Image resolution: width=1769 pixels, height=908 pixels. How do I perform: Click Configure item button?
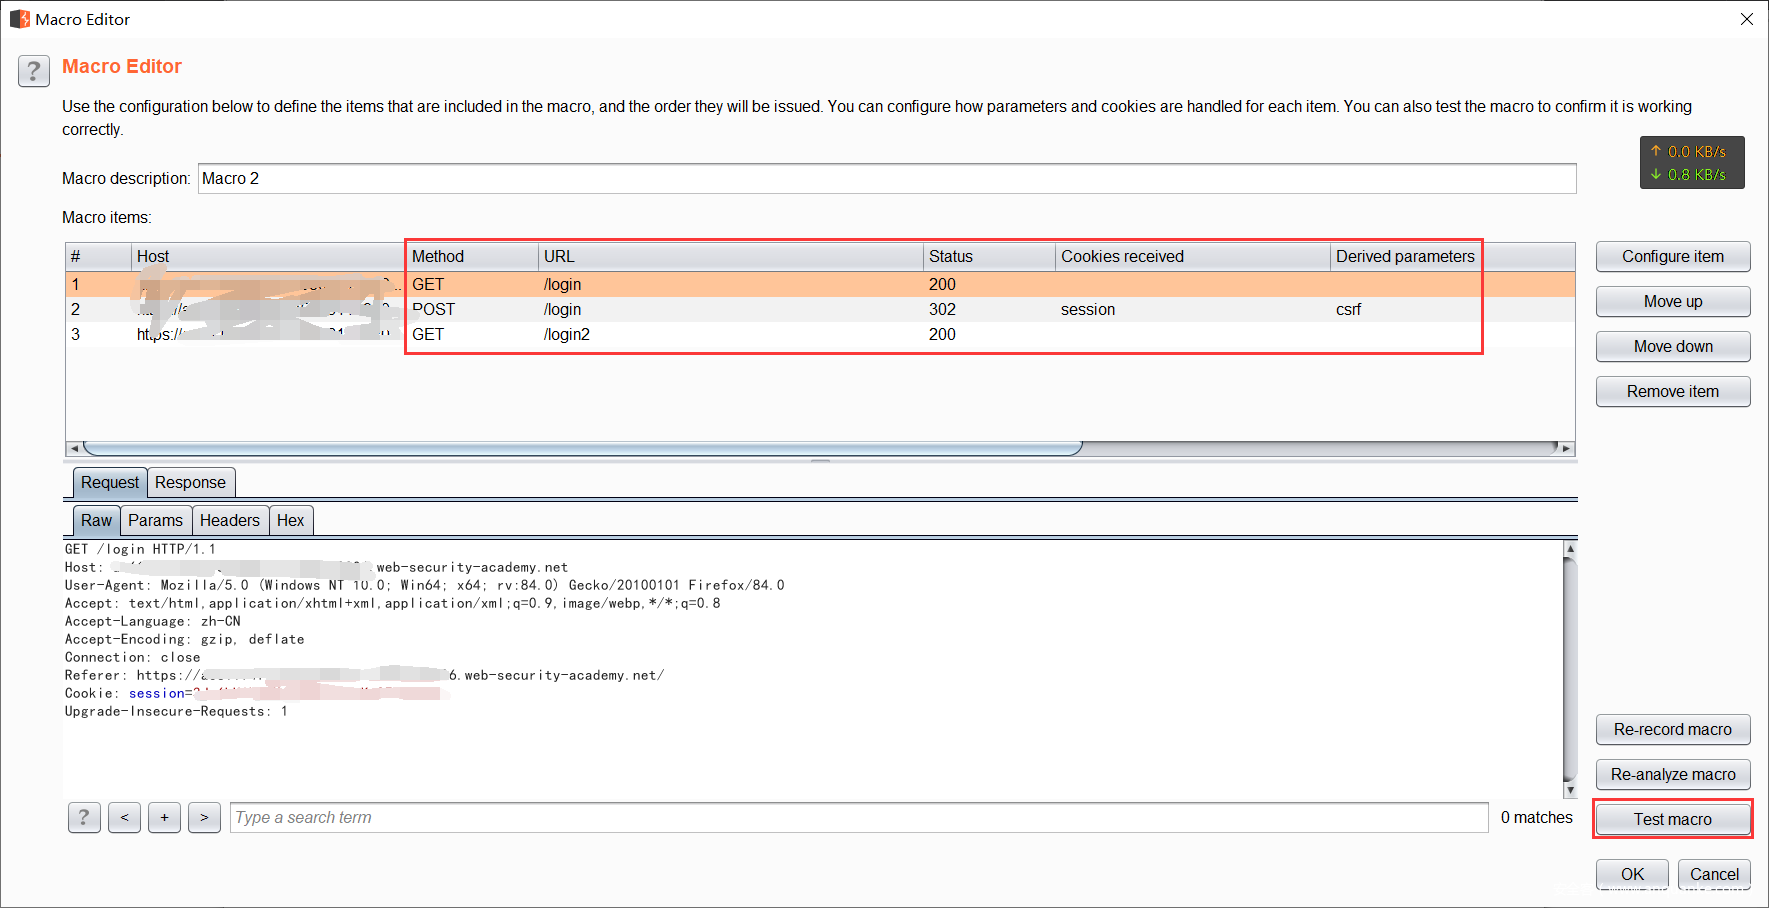pos(1672,256)
